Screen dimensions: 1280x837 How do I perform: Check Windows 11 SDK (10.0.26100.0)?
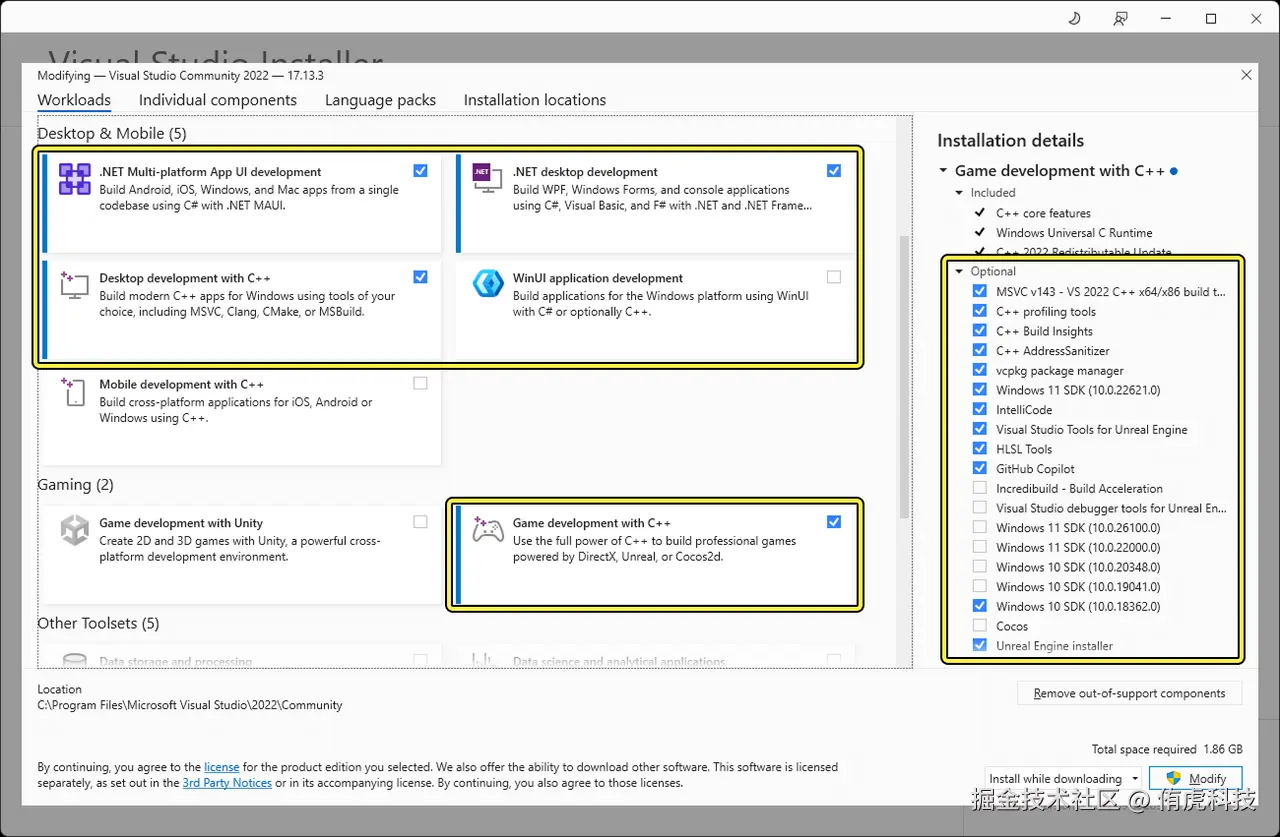click(x=979, y=527)
